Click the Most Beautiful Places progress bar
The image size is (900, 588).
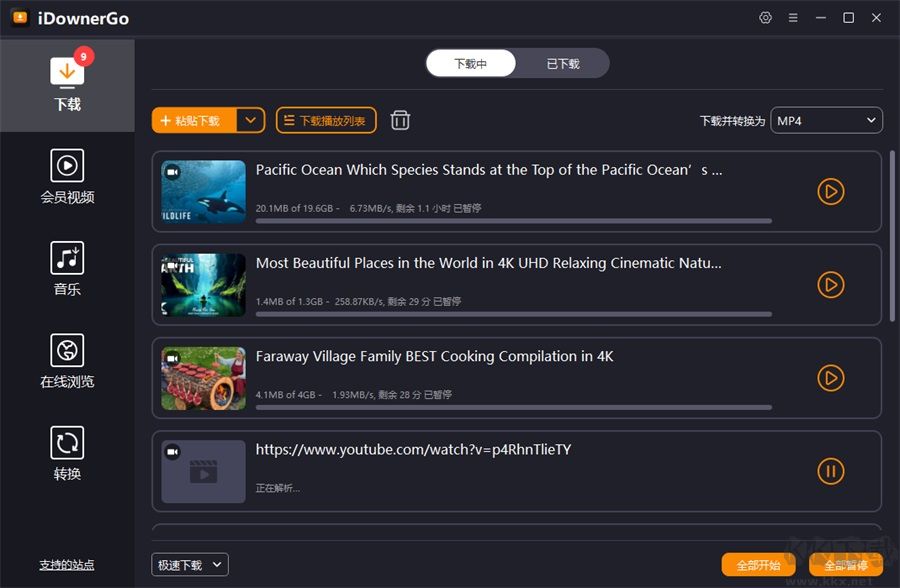[x=514, y=314]
